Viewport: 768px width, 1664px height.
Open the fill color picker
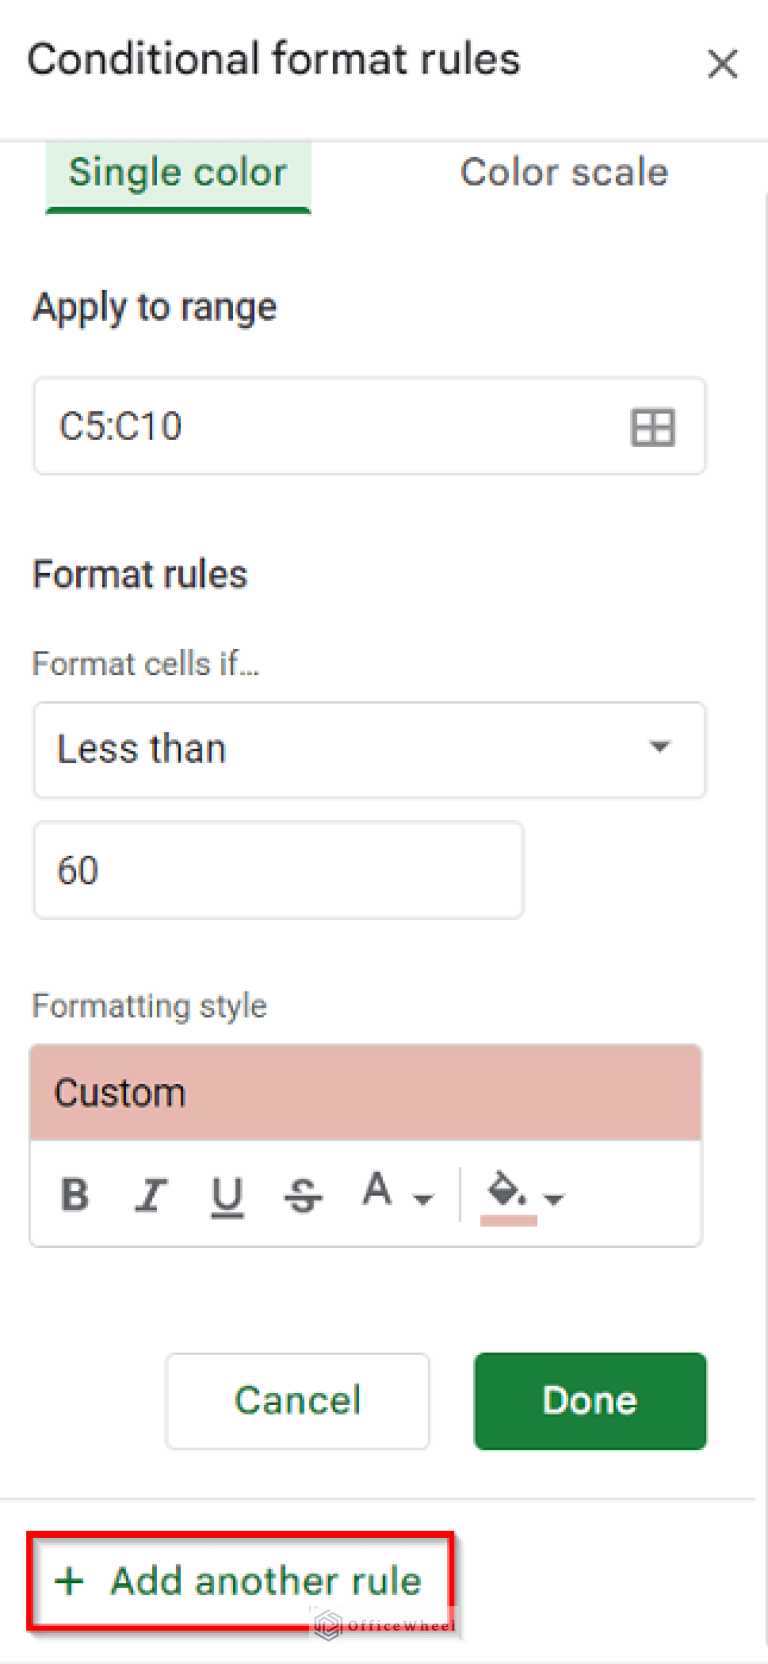tap(505, 1192)
